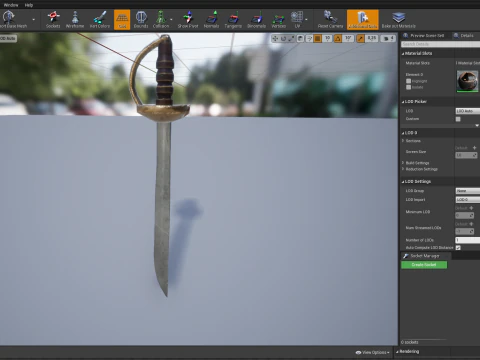Screen dimensions: 480x360
Task: Open the UV channel dropdown arrow
Action: (306, 19)
